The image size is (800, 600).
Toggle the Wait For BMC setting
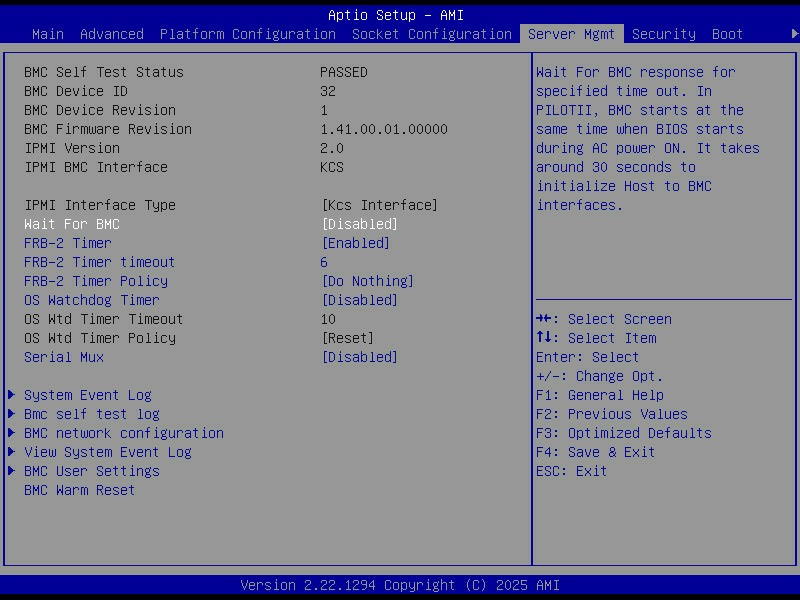(359, 224)
